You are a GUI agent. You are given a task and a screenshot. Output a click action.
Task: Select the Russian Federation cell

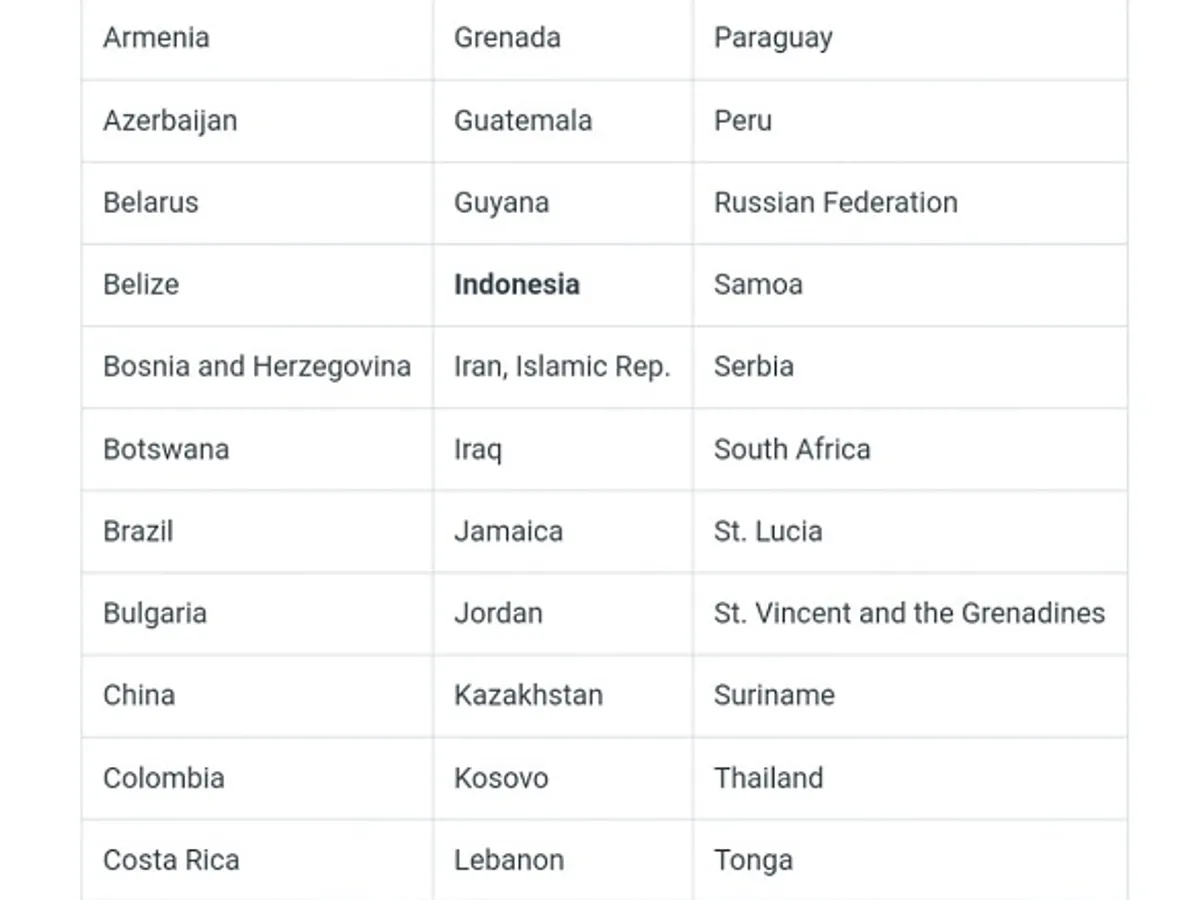pos(835,202)
